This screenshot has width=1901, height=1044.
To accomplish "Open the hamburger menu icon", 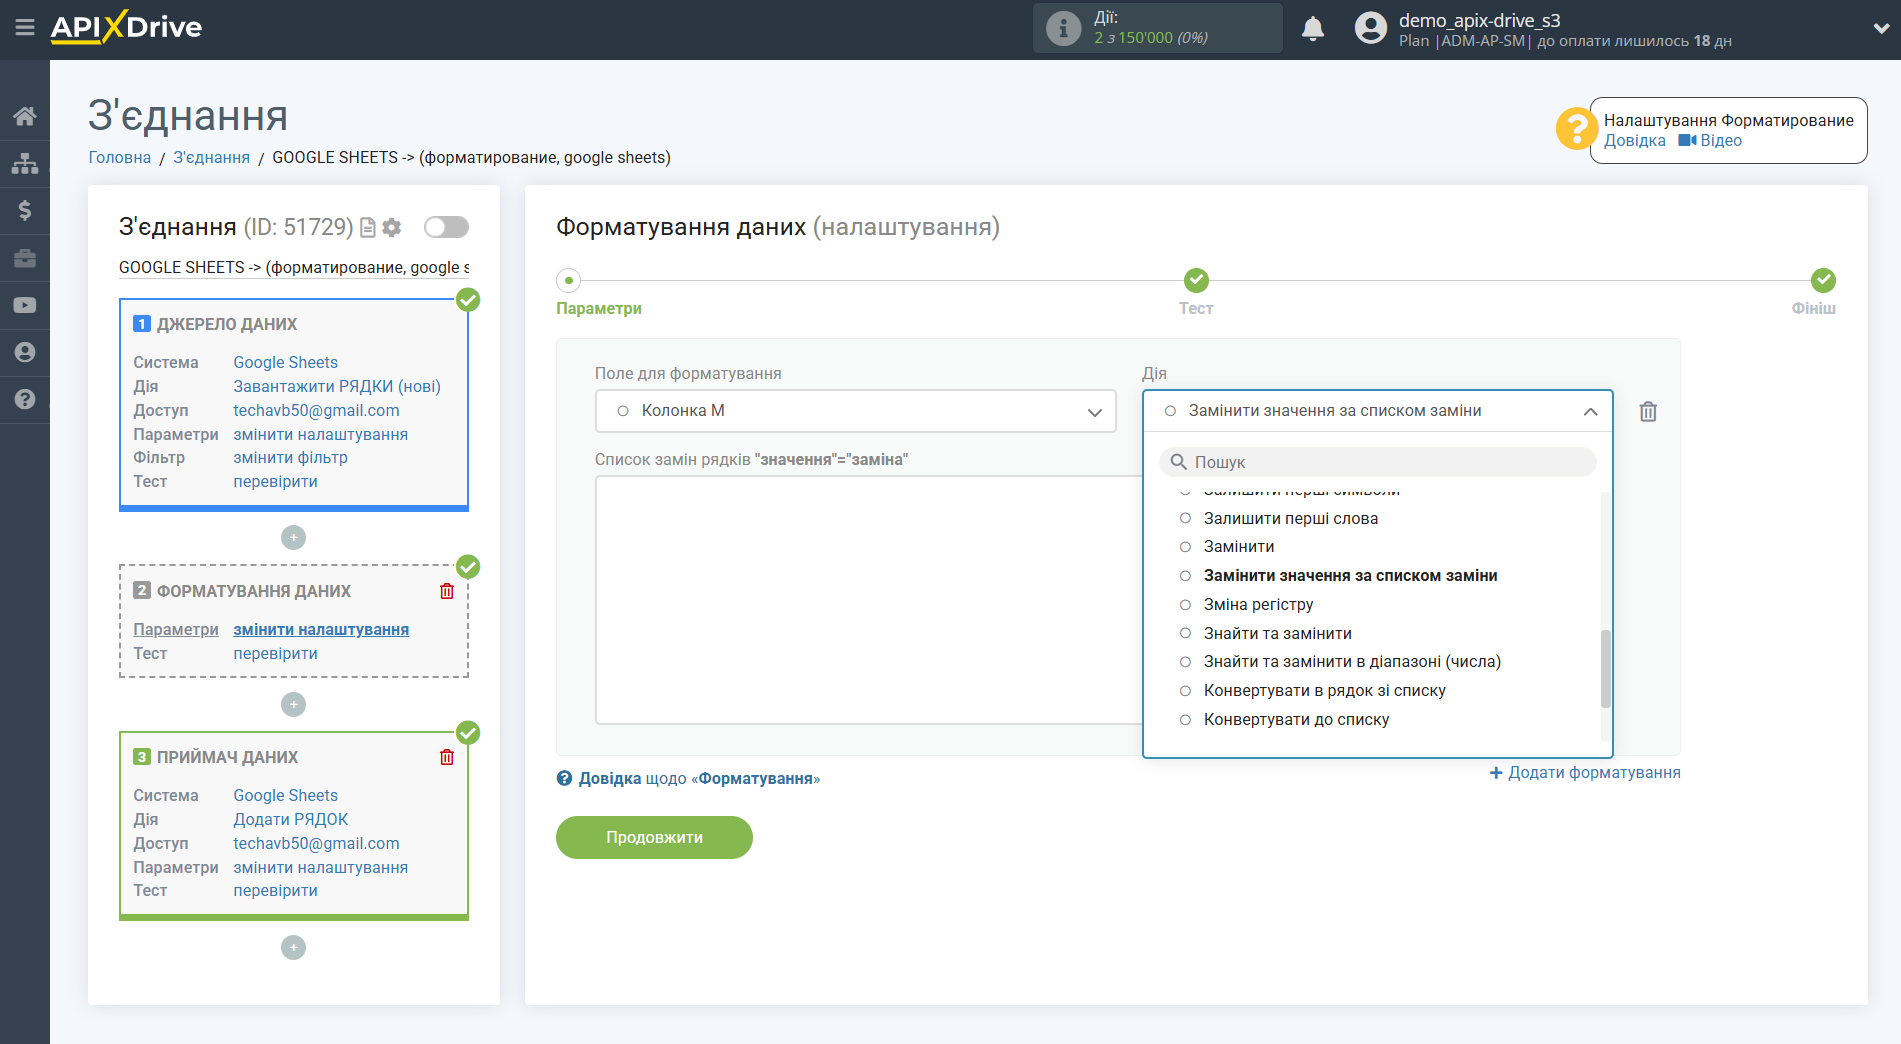I will tap(25, 27).
